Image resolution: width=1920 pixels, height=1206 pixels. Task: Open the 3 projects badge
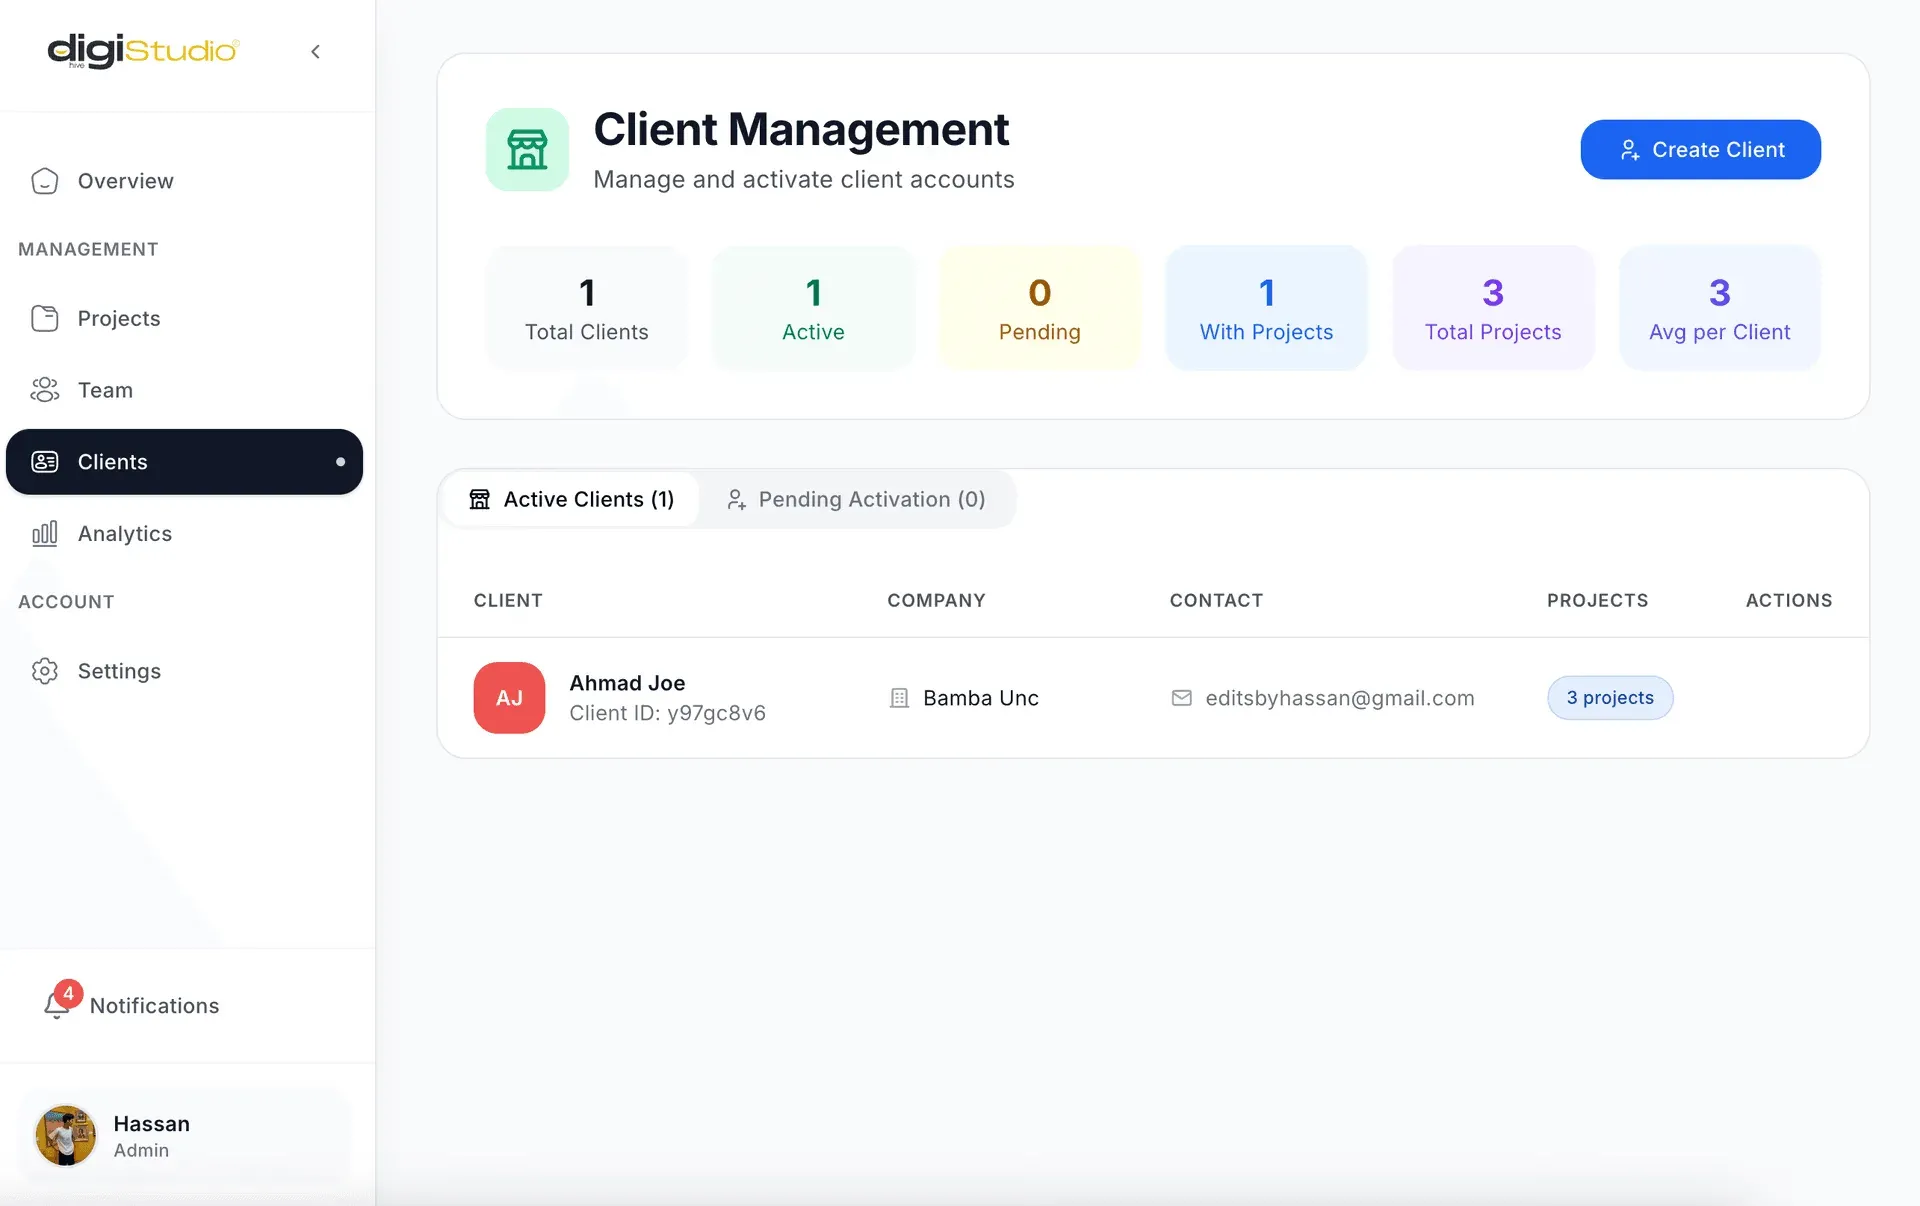(1610, 698)
